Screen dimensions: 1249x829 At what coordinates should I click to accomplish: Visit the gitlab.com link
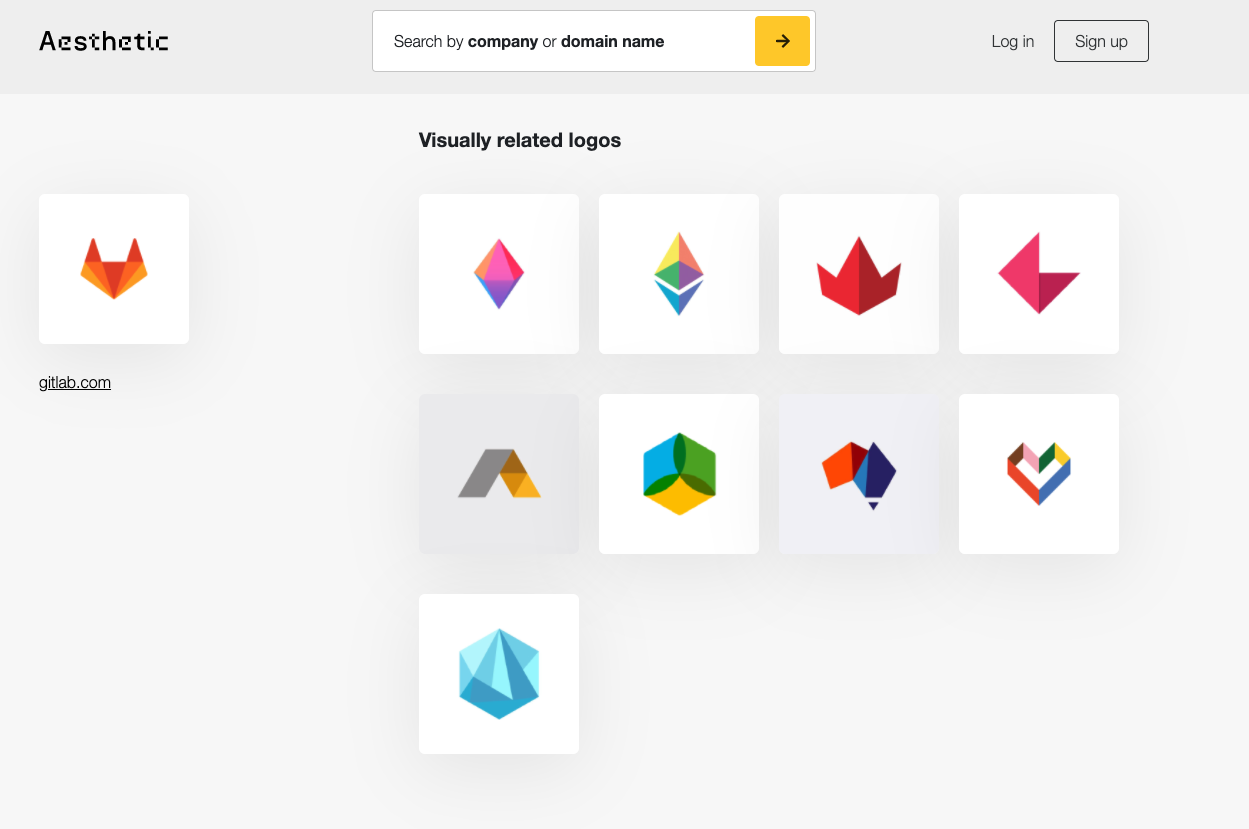(74, 382)
